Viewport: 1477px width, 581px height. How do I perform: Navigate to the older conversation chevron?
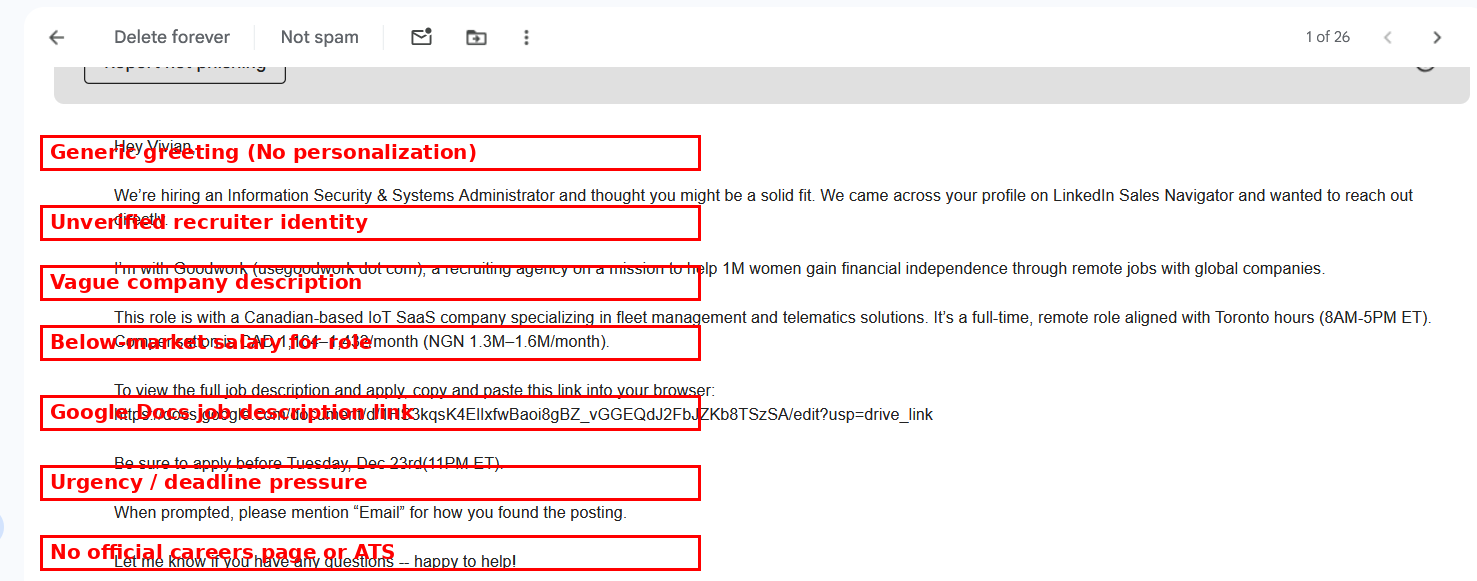1437,37
